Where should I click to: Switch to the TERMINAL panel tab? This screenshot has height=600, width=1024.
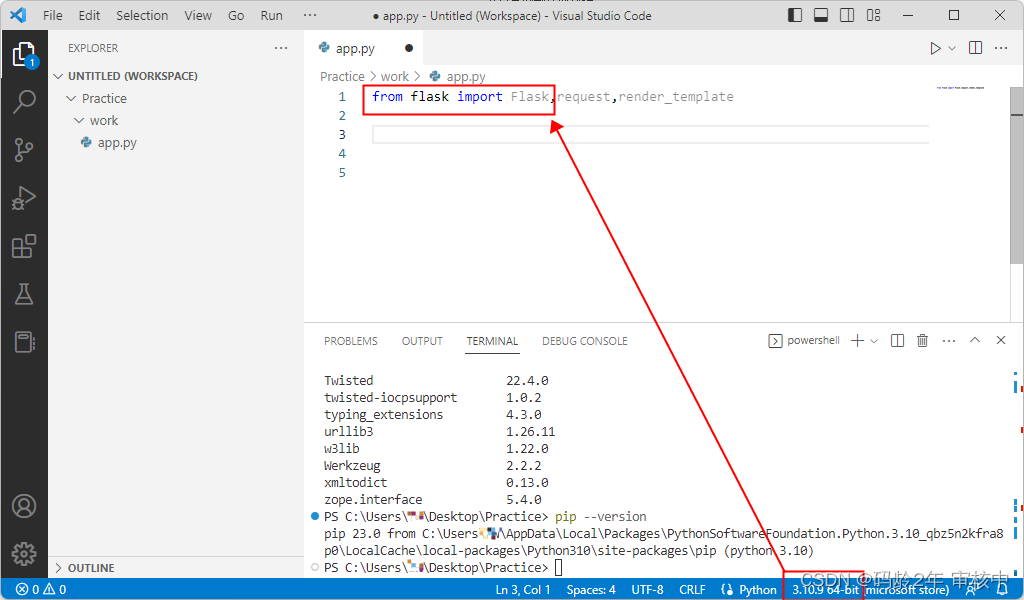492,341
